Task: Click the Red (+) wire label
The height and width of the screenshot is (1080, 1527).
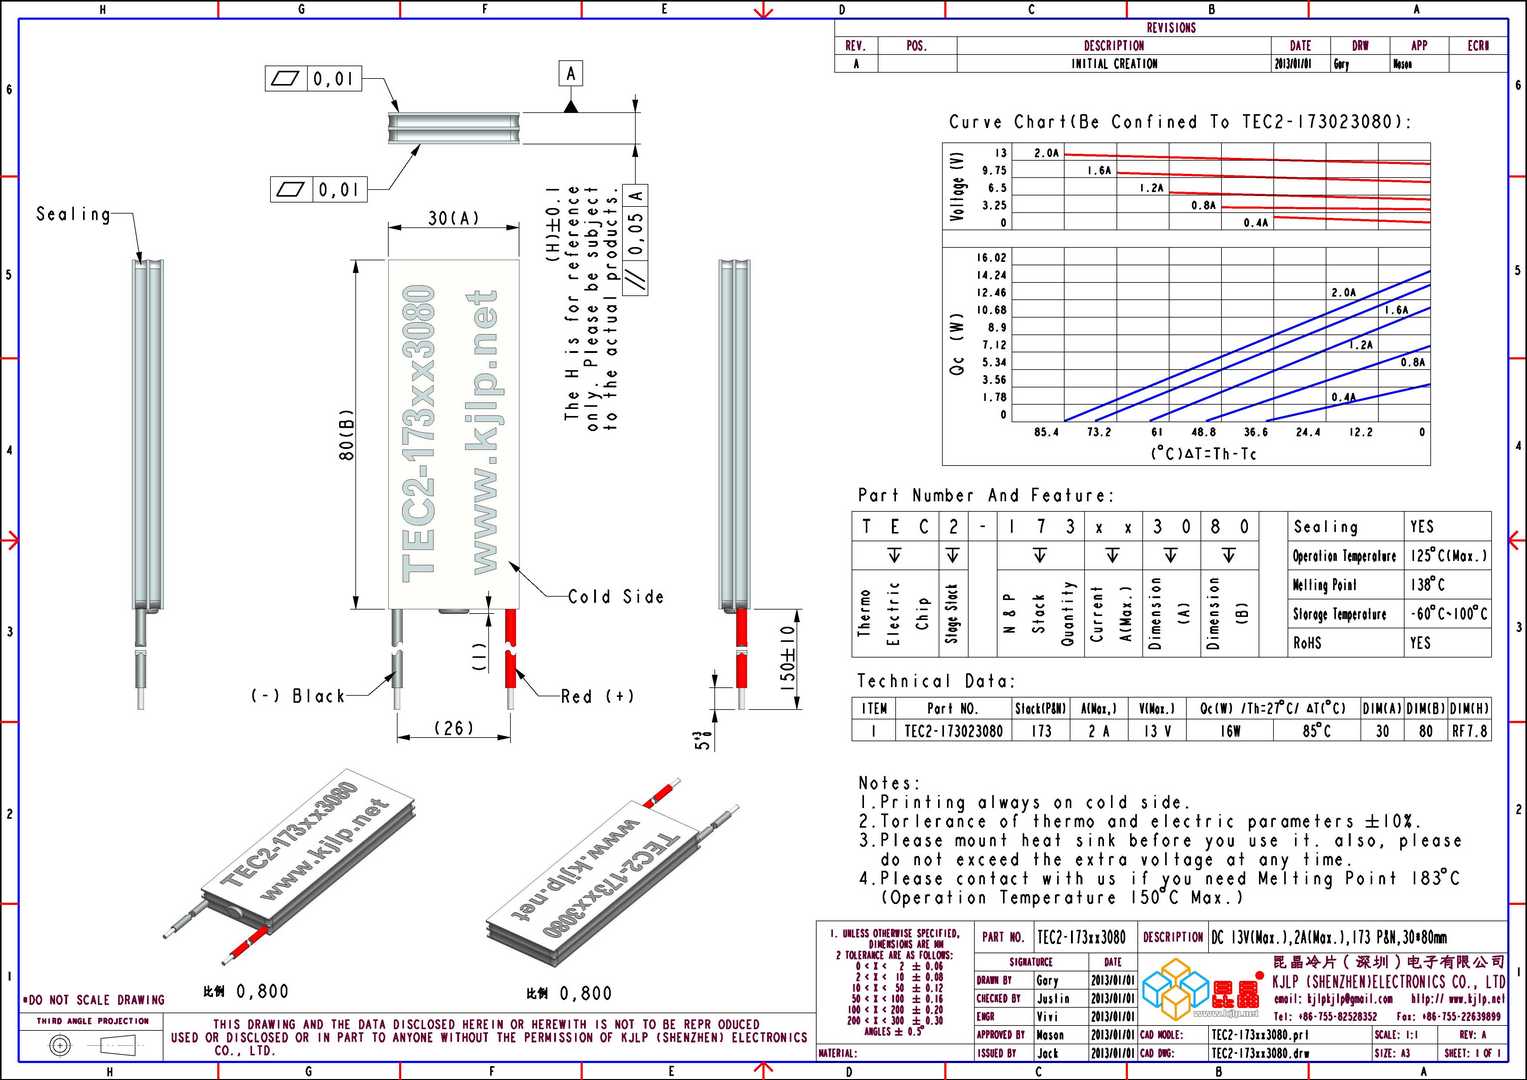Action: coord(597,696)
